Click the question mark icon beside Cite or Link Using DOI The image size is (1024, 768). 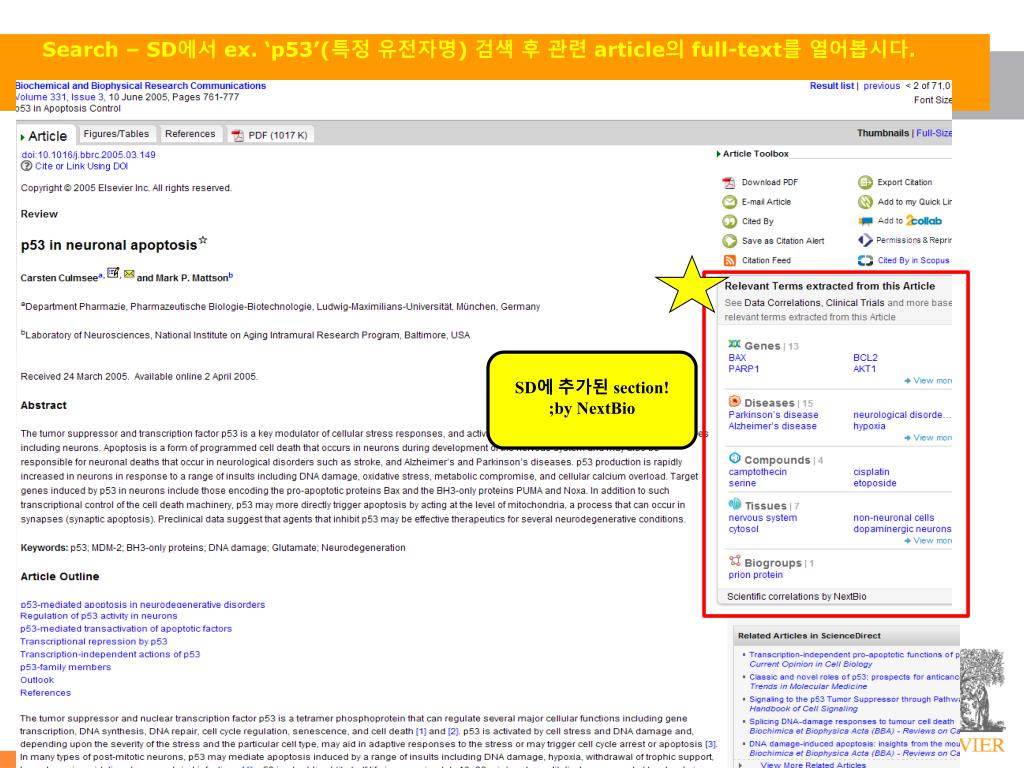coord(26,166)
